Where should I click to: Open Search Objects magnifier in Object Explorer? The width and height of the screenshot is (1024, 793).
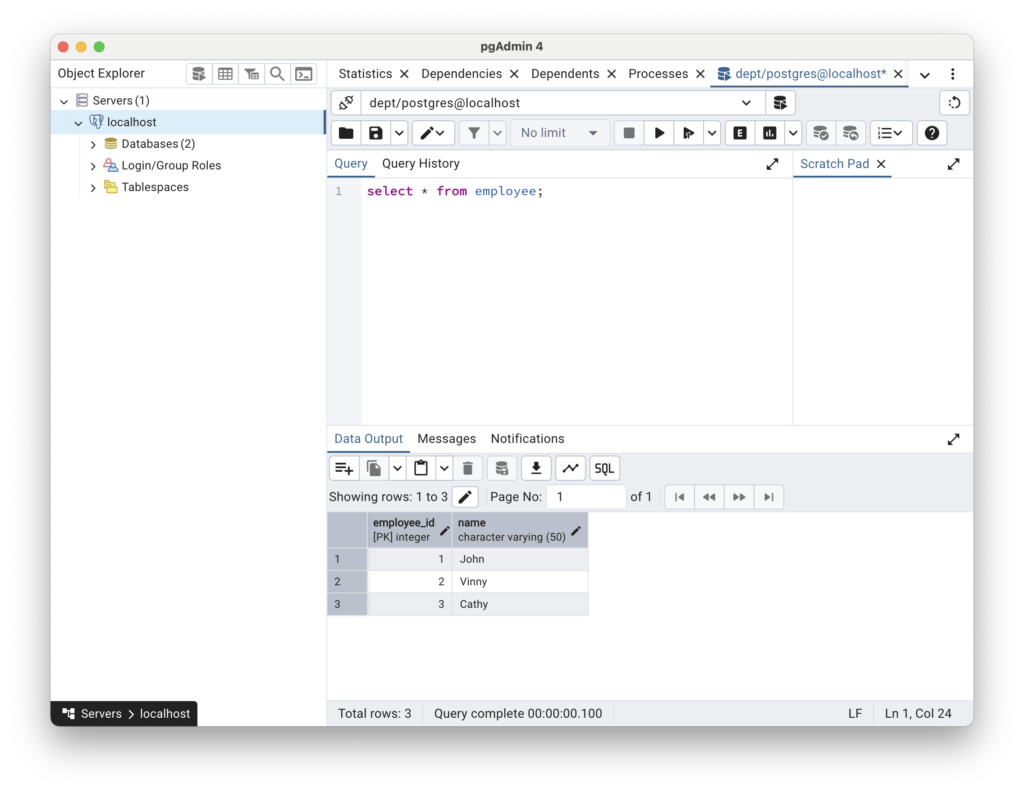click(x=277, y=74)
